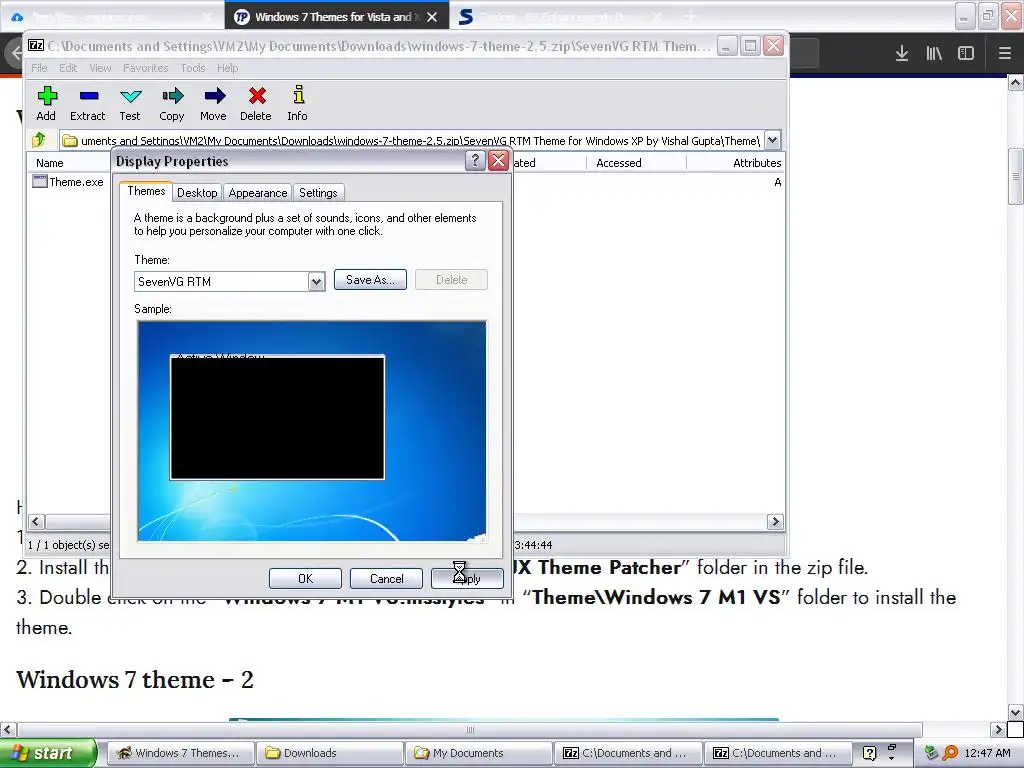The height and width of the screenshot is (768, 1024).
Task: Click browser page scrollbar up arrow
Action: pos(1015,82)
